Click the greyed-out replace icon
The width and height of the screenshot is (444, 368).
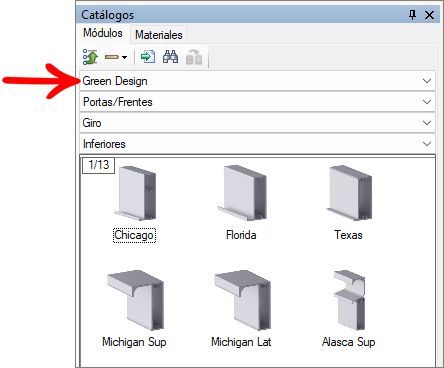point(194,57)
